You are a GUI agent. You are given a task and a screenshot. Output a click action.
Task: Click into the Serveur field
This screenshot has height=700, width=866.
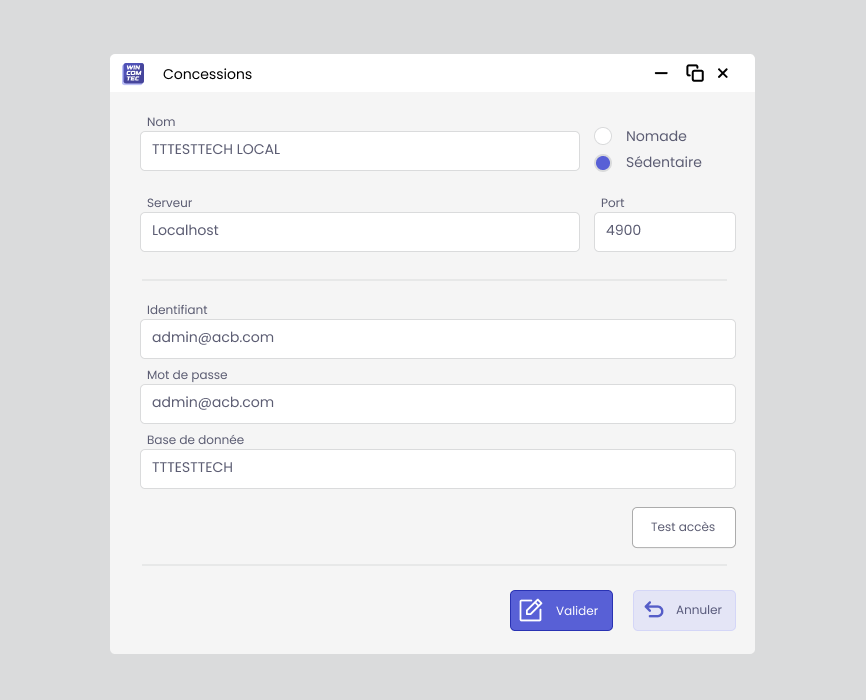(360, 232)
